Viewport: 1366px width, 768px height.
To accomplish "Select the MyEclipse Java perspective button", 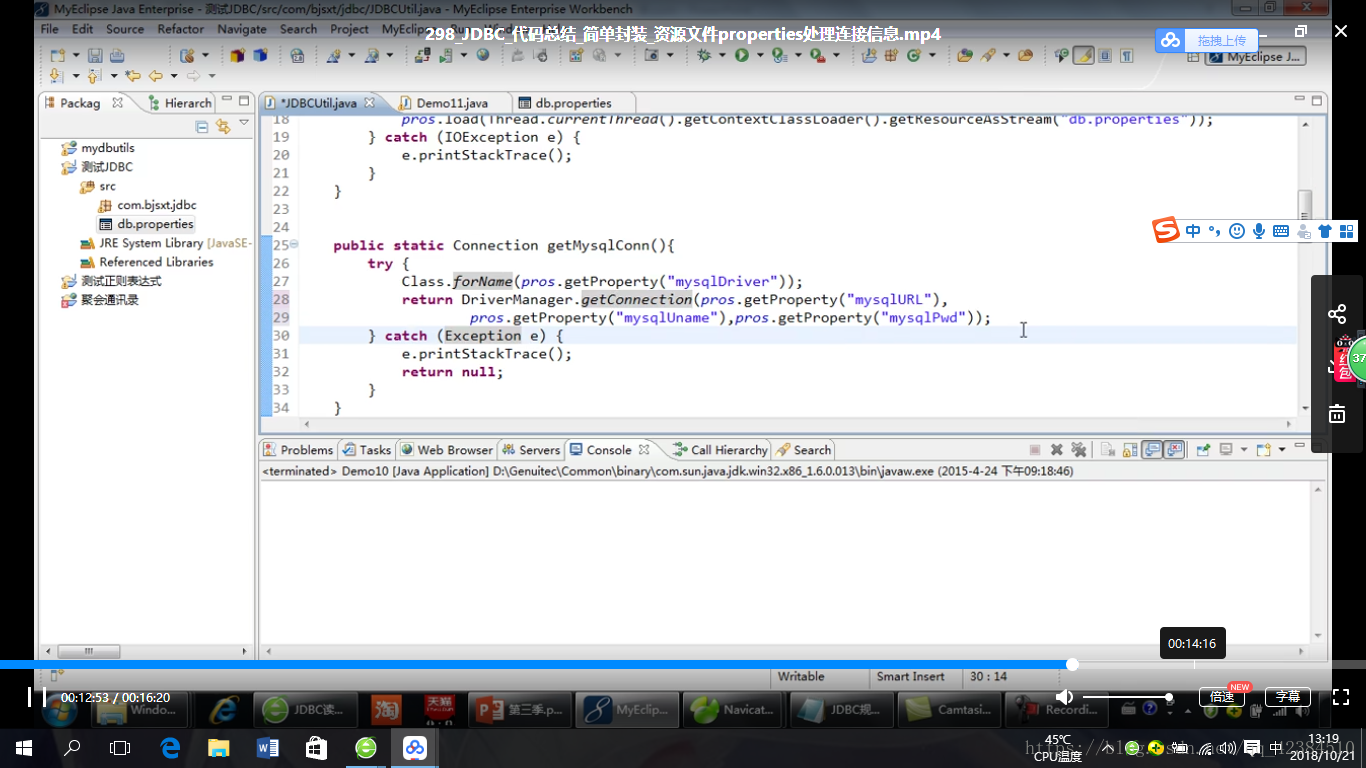I will [1255, 57].
